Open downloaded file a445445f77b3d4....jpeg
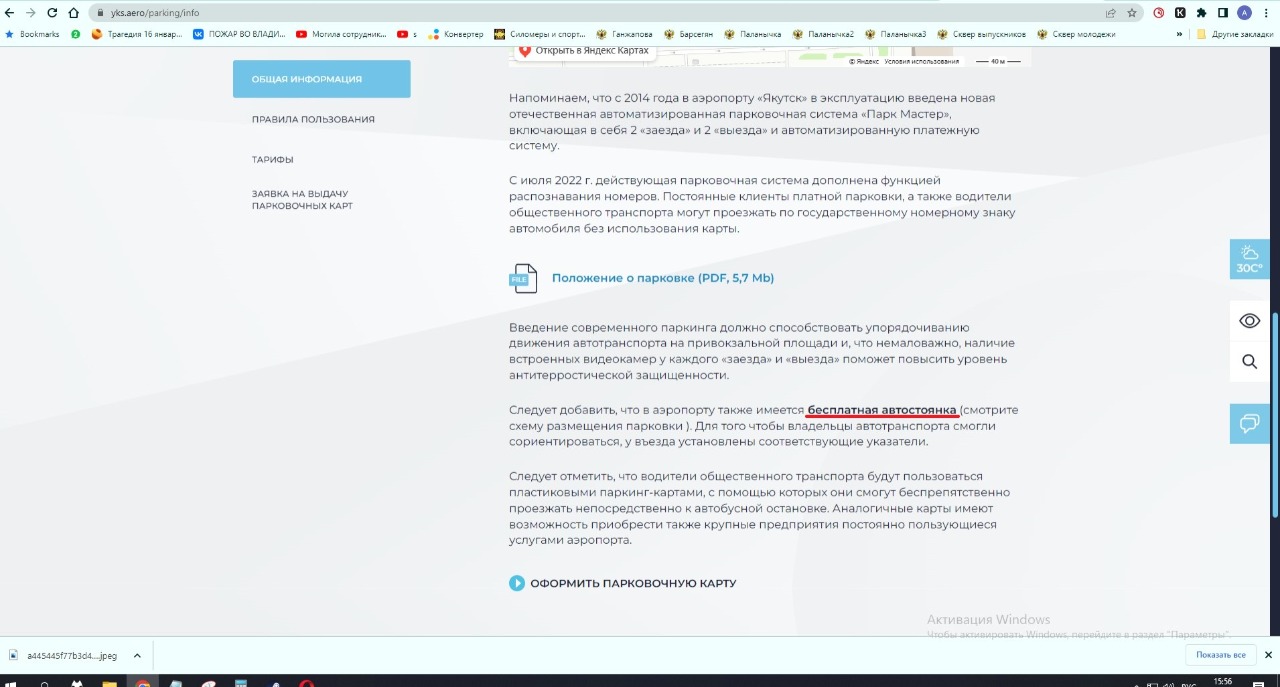1280x687 pixels. (63, 656)
